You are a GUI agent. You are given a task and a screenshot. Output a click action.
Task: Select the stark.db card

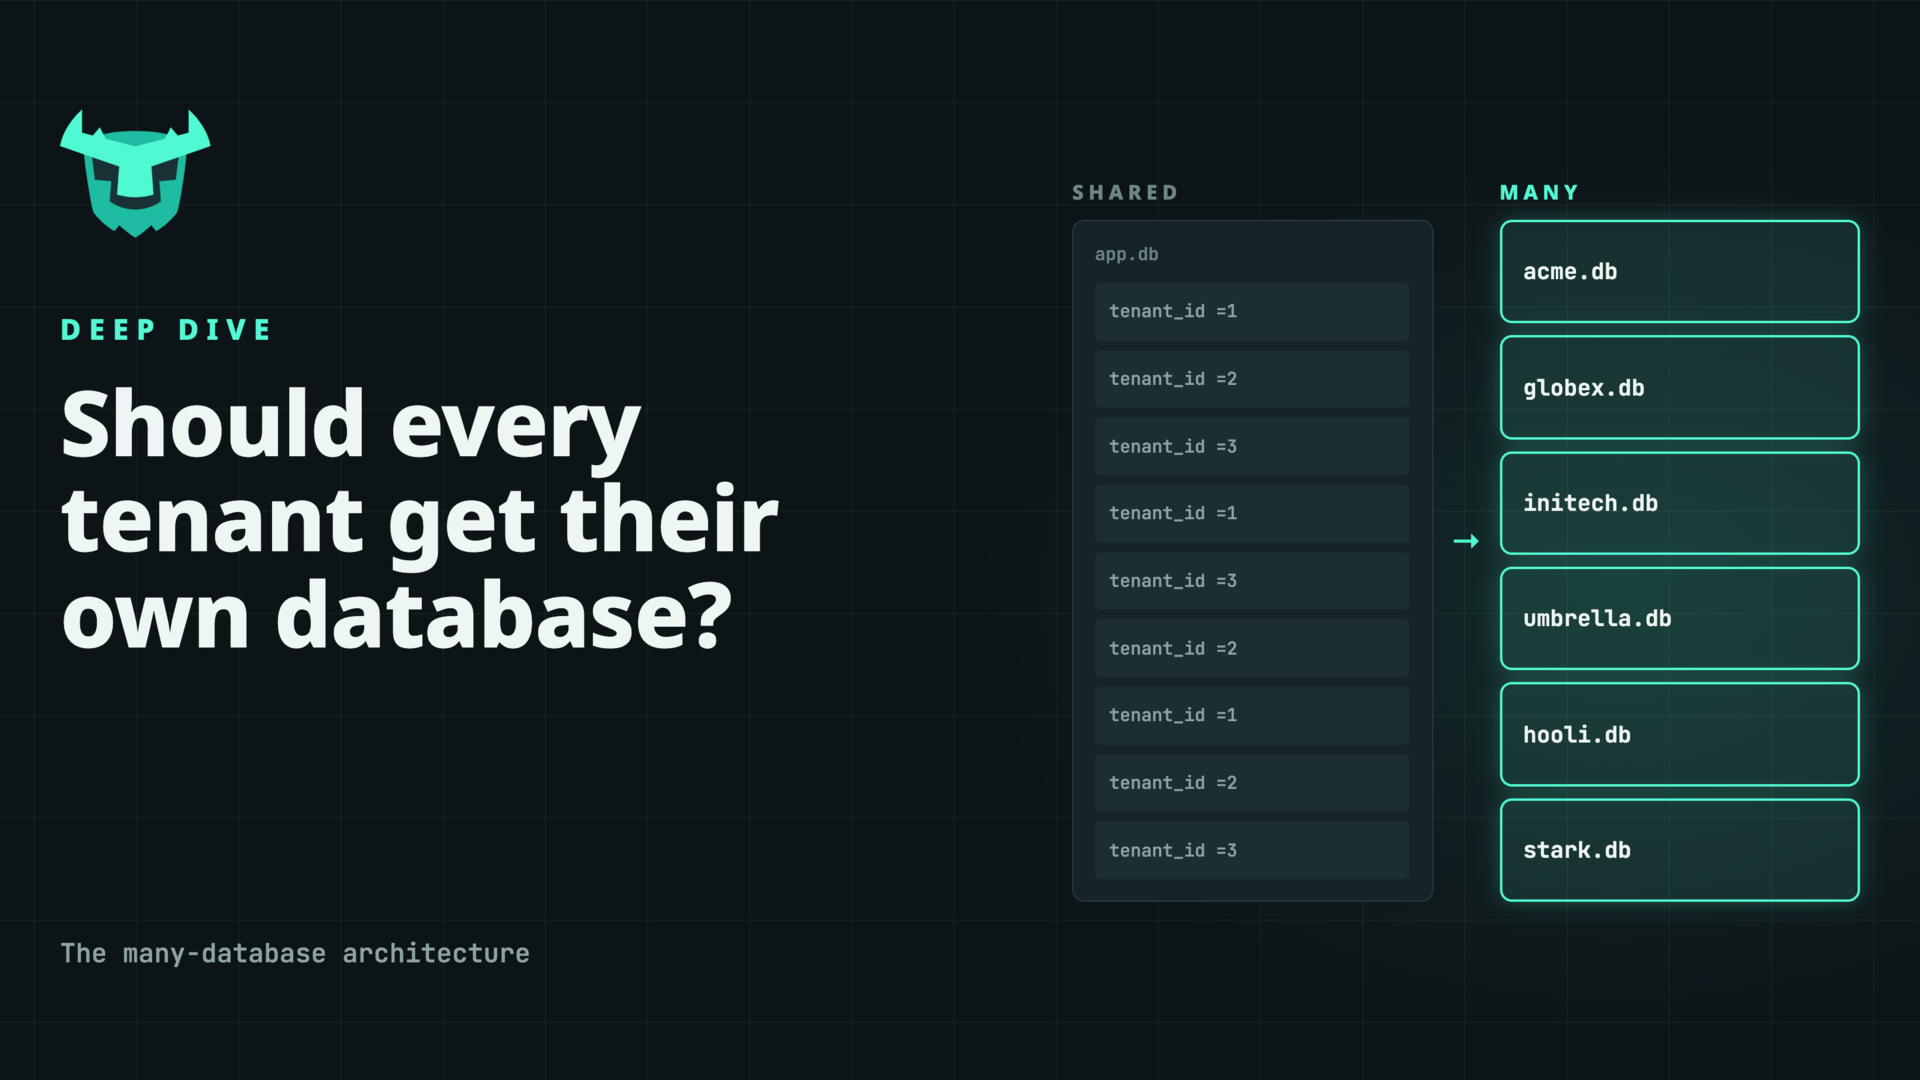coord(1679,850)
